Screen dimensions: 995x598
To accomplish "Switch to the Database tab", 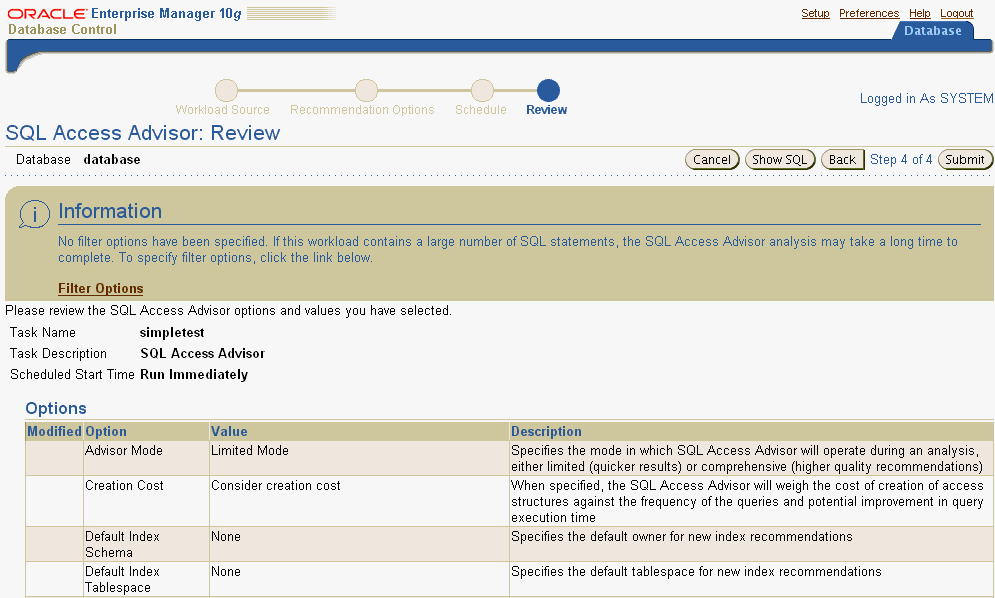I will 932,30.
